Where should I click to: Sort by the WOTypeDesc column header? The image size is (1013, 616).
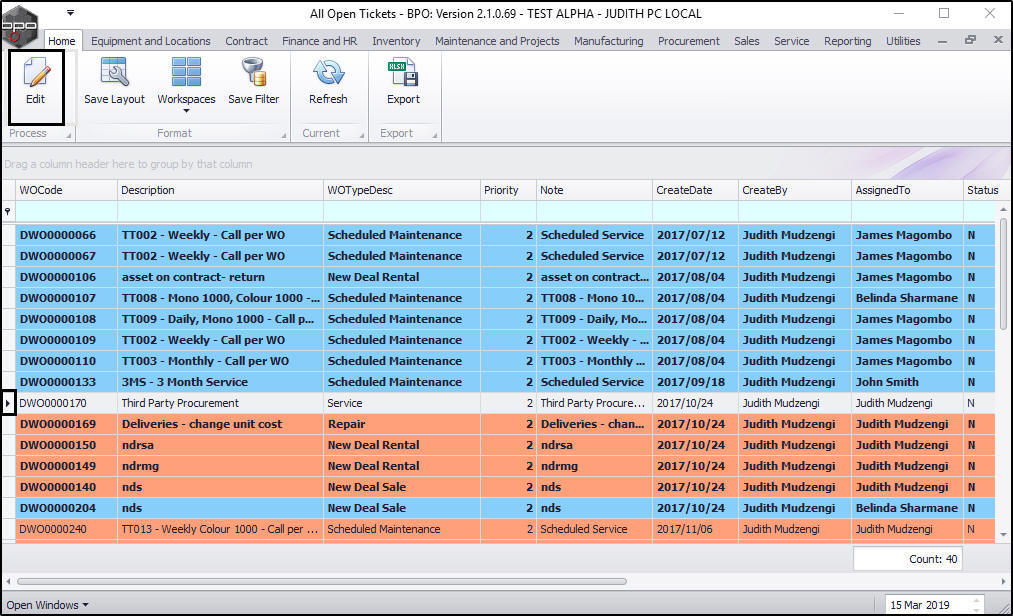tap(402, 190)
